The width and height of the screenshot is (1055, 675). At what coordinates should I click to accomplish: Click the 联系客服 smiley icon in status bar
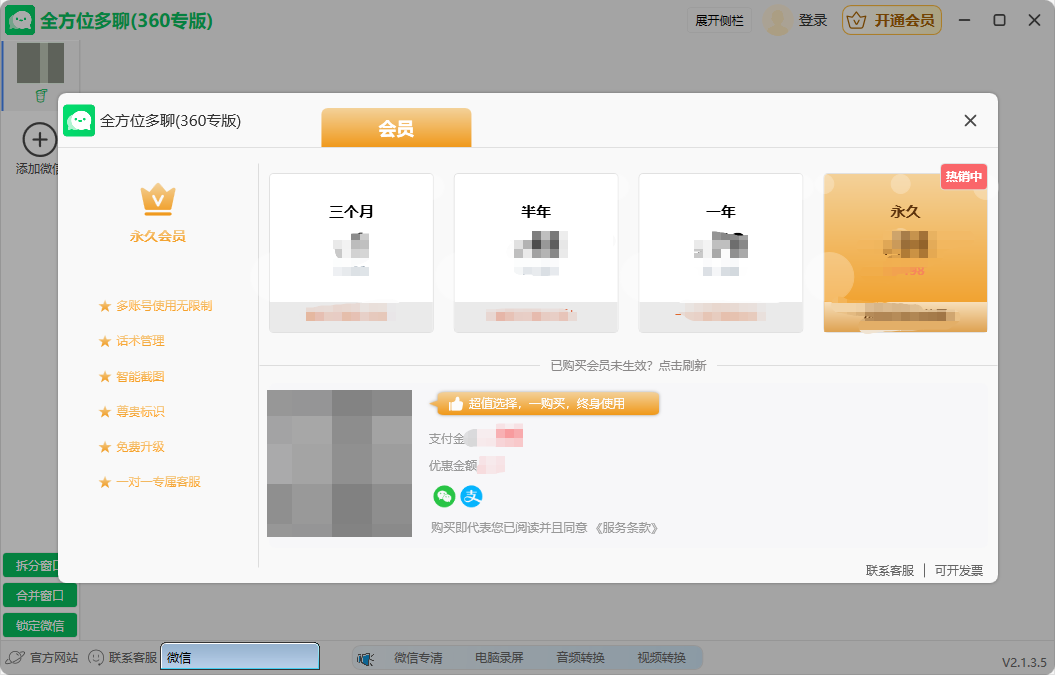coord(94,657)
